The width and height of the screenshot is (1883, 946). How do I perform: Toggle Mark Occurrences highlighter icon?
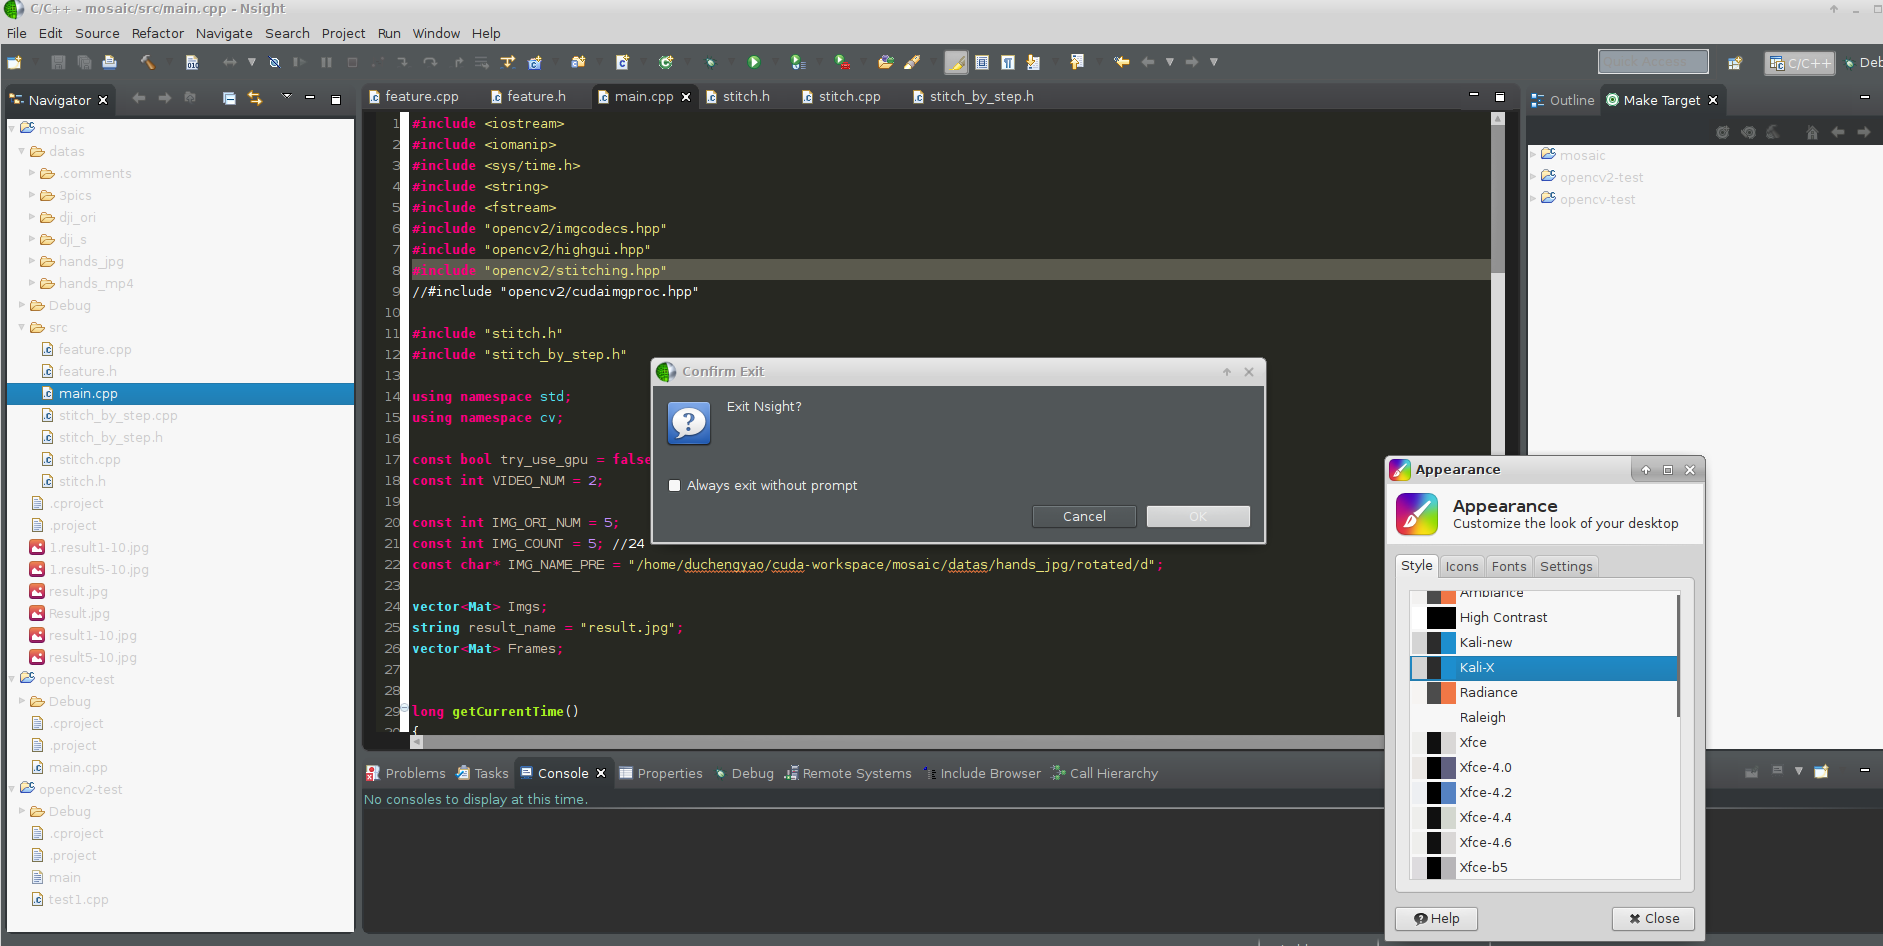(956, 62)
